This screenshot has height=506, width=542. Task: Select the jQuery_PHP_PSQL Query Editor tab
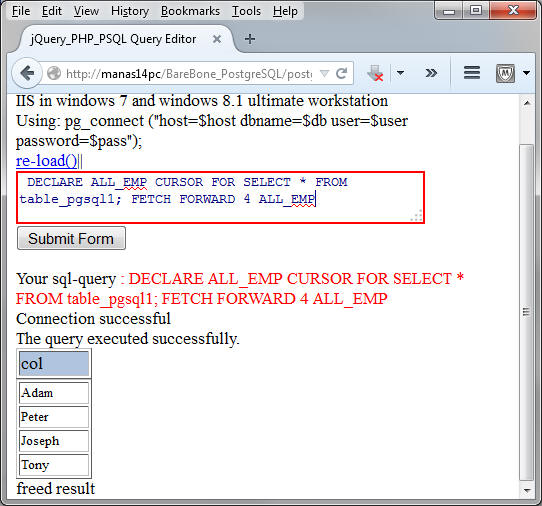coord(113,39)
